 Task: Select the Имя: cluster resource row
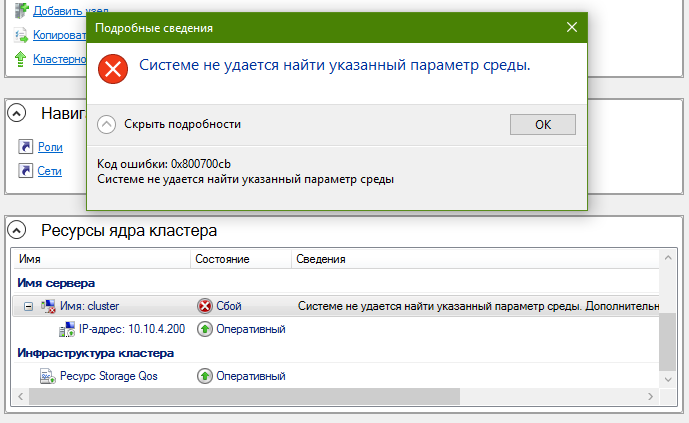pos(336,306)
